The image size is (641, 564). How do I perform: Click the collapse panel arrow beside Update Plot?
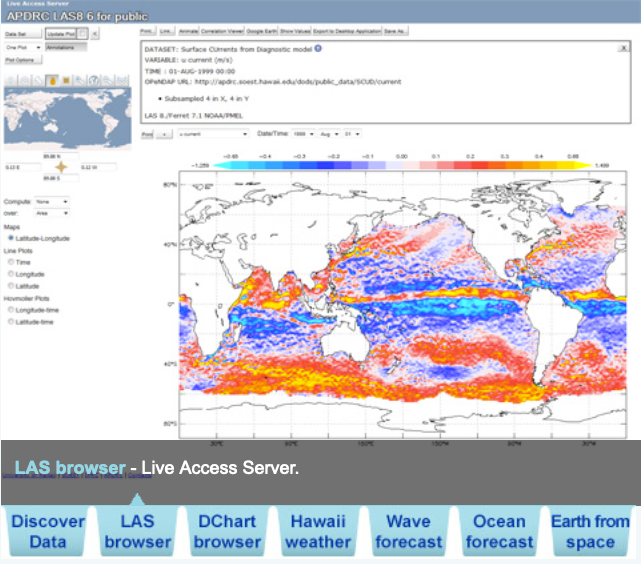94,33
